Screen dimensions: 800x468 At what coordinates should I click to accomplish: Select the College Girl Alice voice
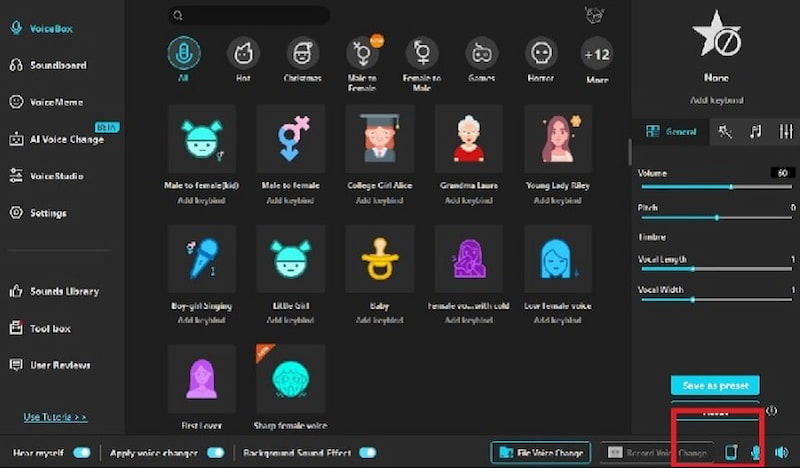coord(379,139)
